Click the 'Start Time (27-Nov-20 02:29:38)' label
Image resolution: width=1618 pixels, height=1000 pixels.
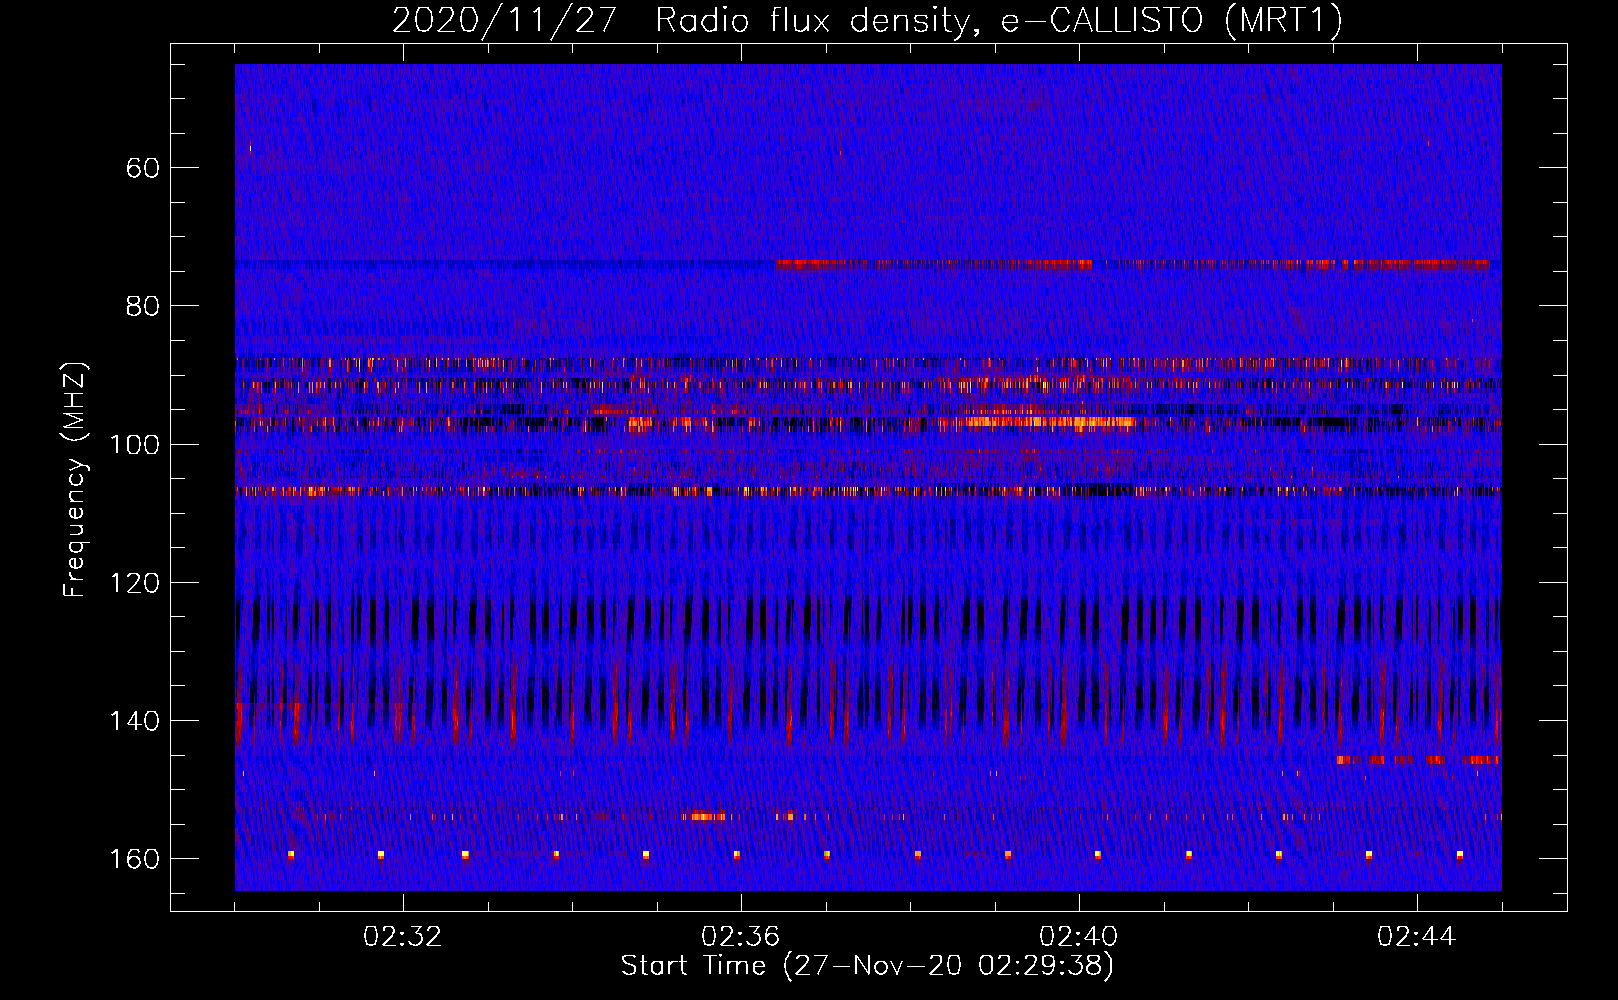[867, 966]
